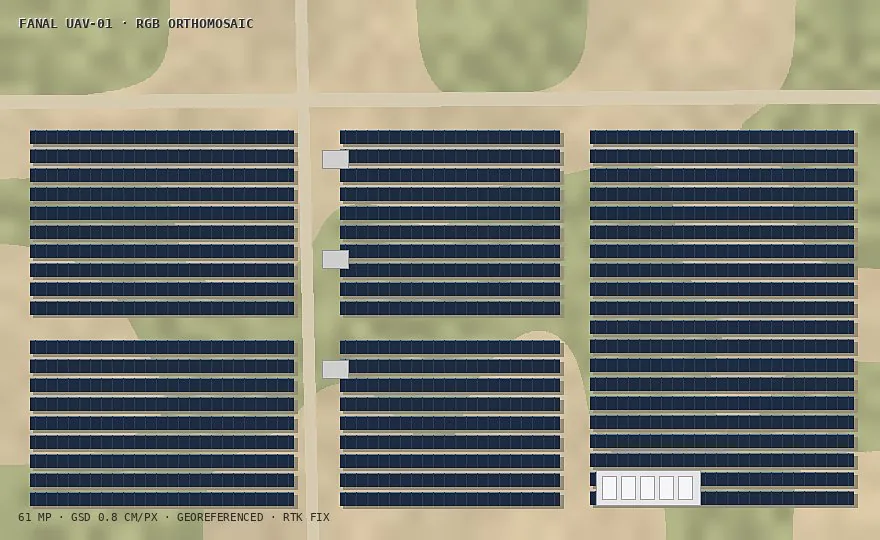Select the lowest grey inverter box
The width and height of the screenshot is (880, 540).
(x=336, y=369)
